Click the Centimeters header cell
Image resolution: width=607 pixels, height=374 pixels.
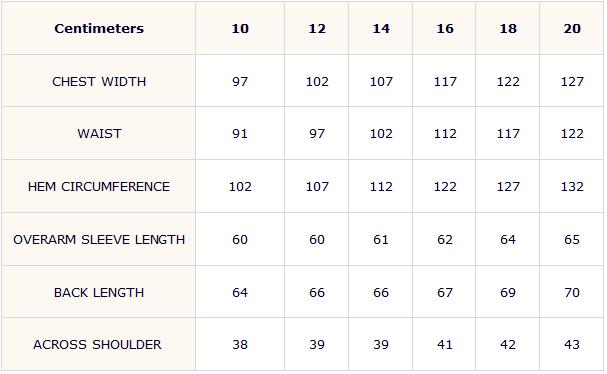coord(99,28)
